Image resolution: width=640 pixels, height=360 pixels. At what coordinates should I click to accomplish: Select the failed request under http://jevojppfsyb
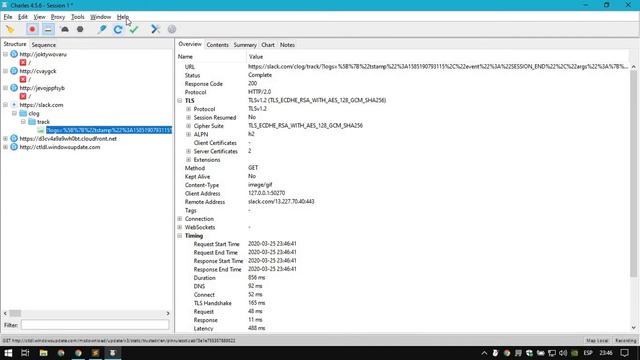[x=25, y=96]
